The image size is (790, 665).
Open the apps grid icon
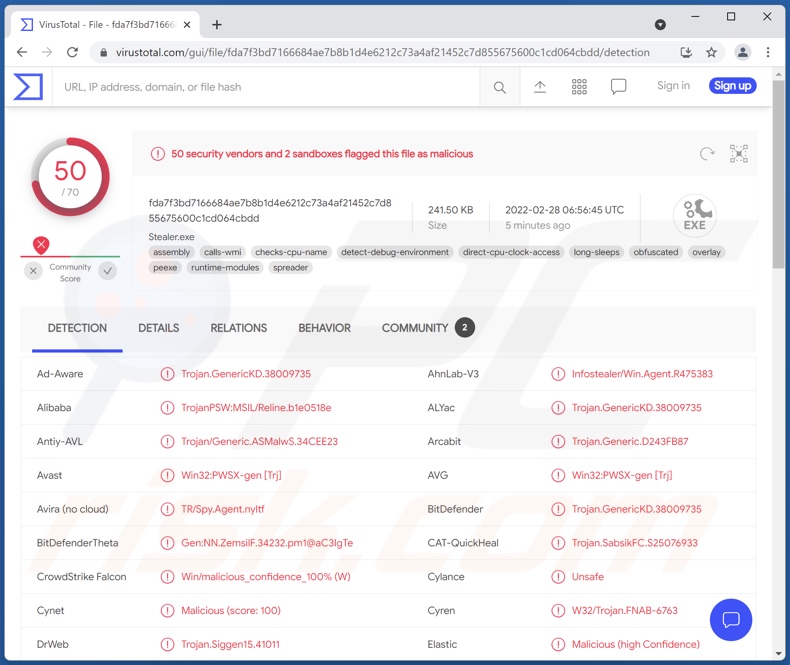click(579, 87)
